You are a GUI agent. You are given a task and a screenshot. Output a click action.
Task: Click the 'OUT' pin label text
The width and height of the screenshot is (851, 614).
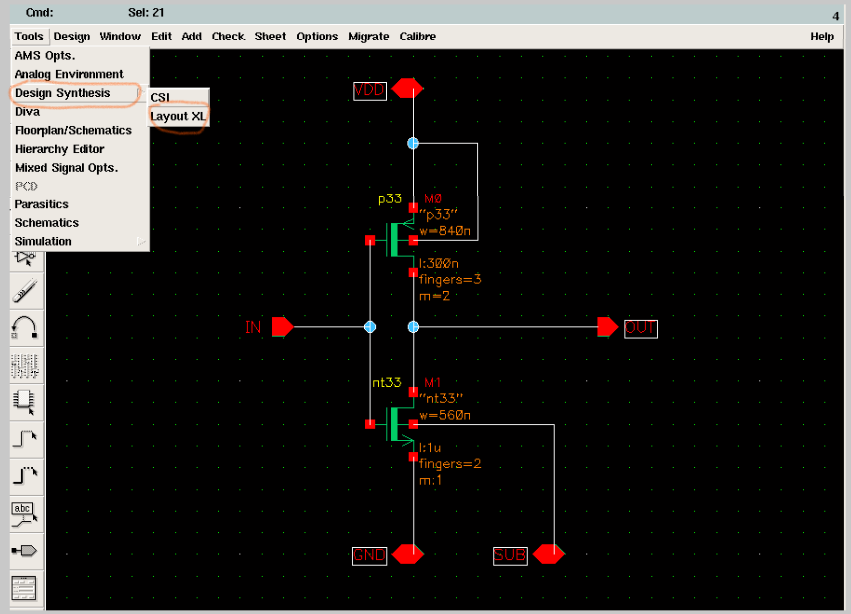[x=640, y=328]
